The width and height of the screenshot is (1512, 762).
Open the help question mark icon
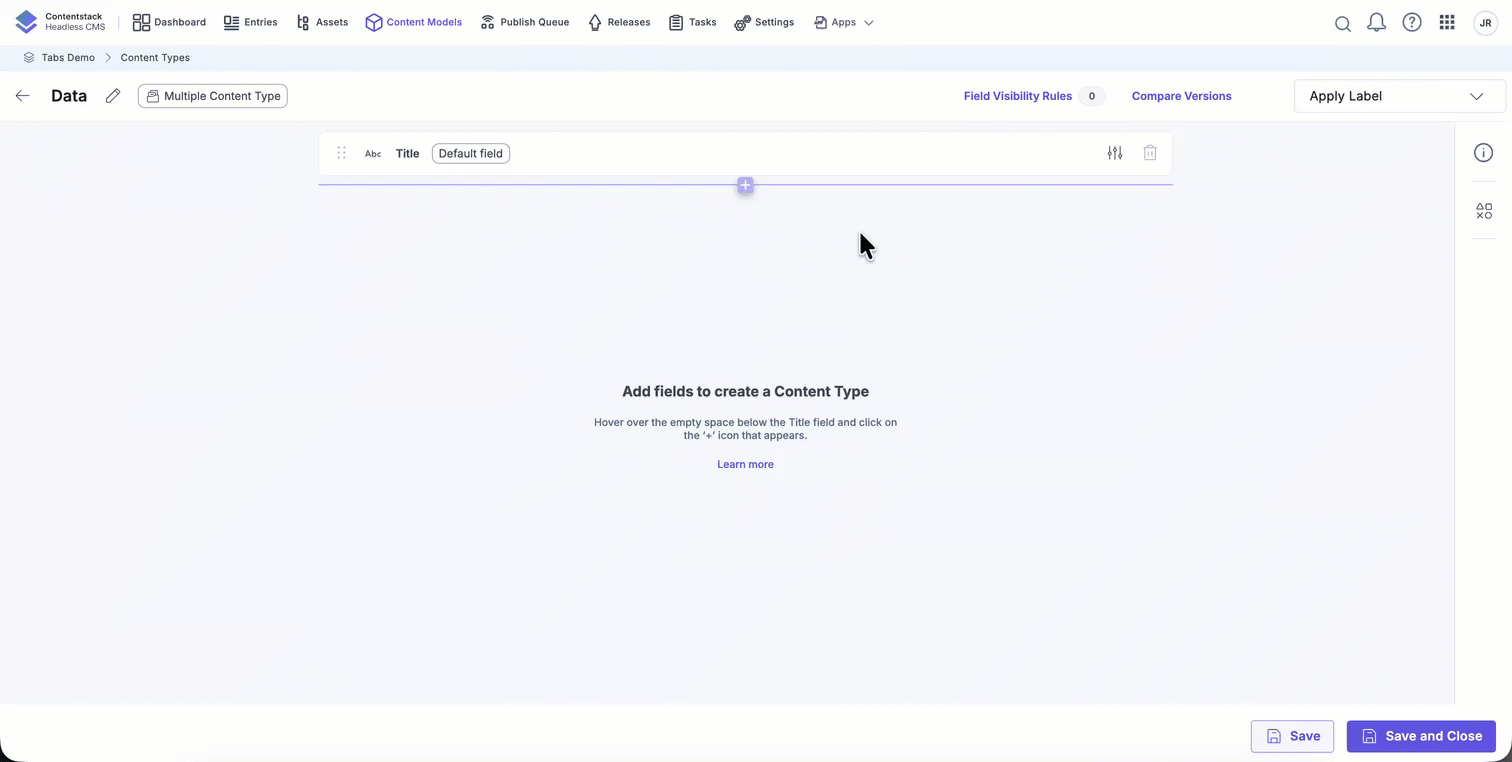(x=1412, y=22)
